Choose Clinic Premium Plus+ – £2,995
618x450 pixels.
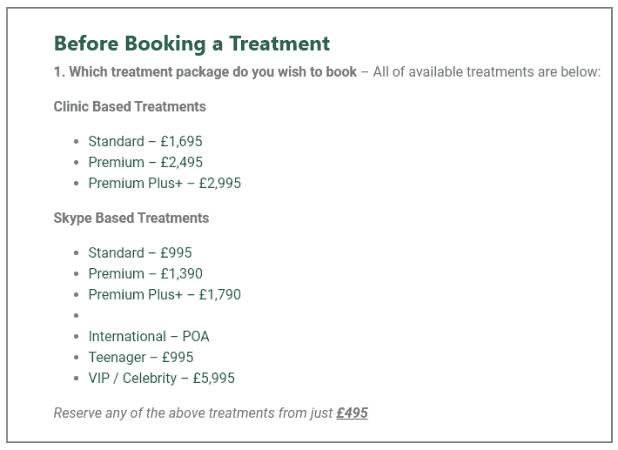point(164,183)
